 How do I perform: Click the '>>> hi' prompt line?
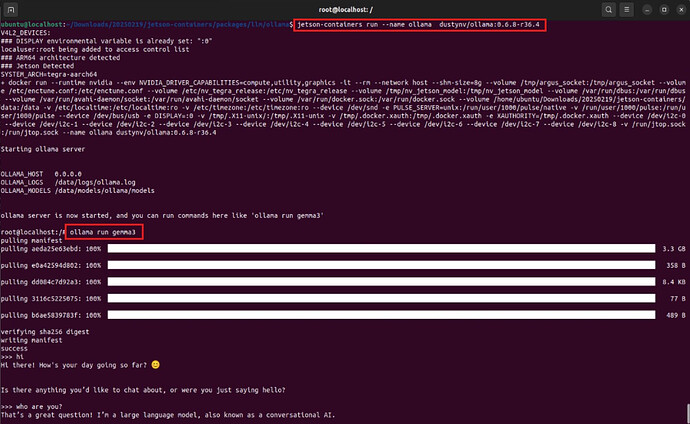click(12, 357)
